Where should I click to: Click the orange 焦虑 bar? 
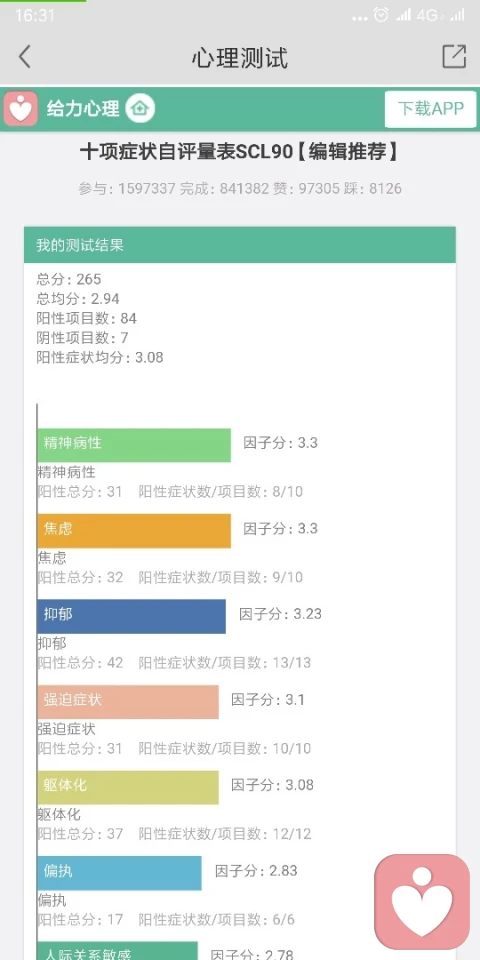pos(134,531)
